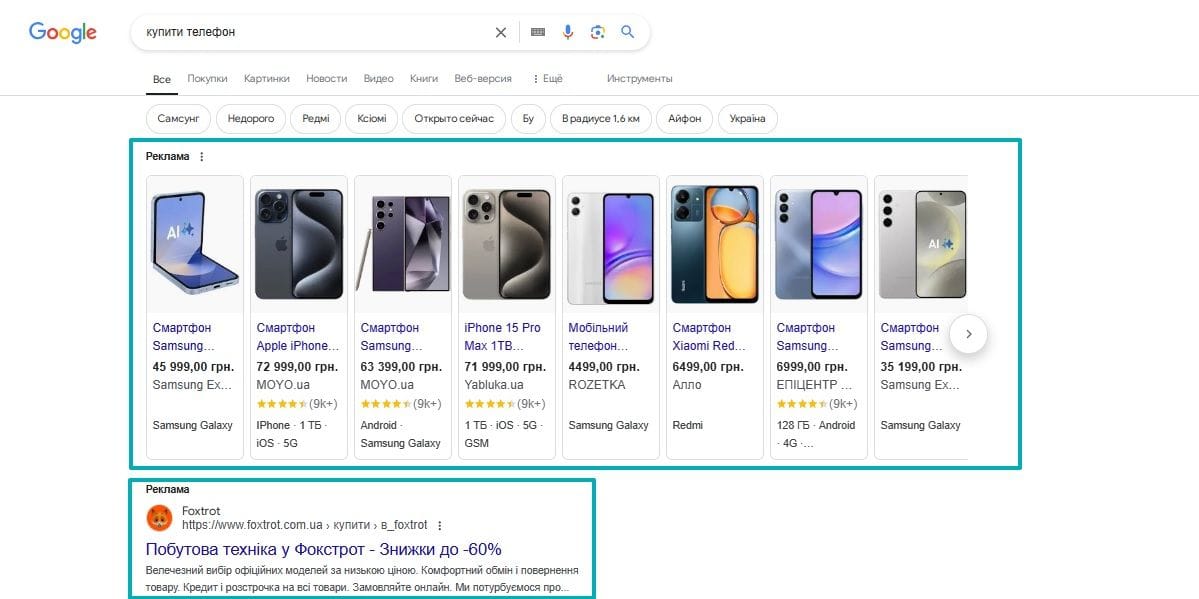Open iPhone 15 Pro Max 1TB link
Screen dimensions: 1199x599
[503, 337]
